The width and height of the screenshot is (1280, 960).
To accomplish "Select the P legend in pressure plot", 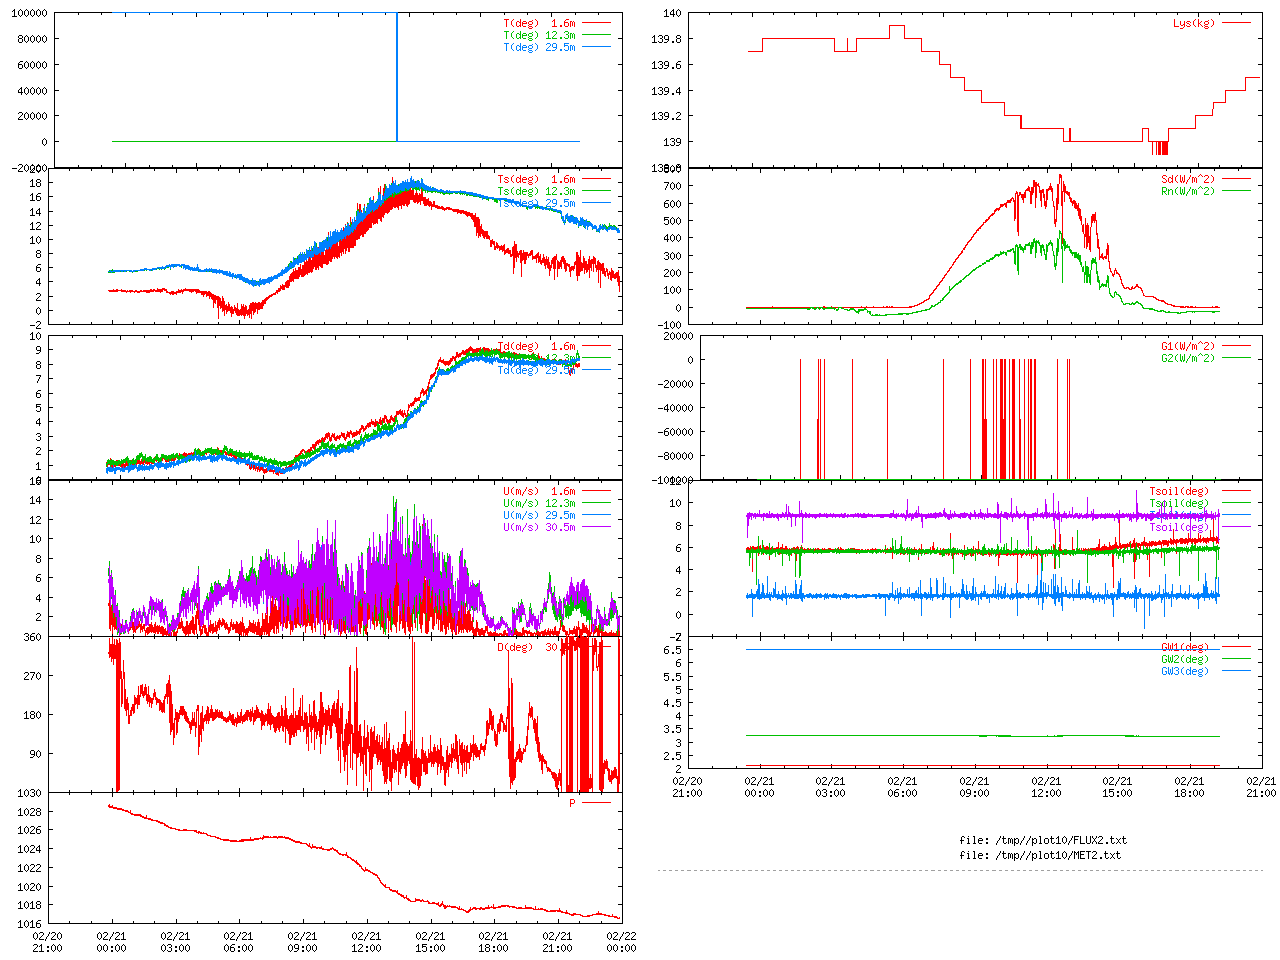I will (x=573, y=803).
